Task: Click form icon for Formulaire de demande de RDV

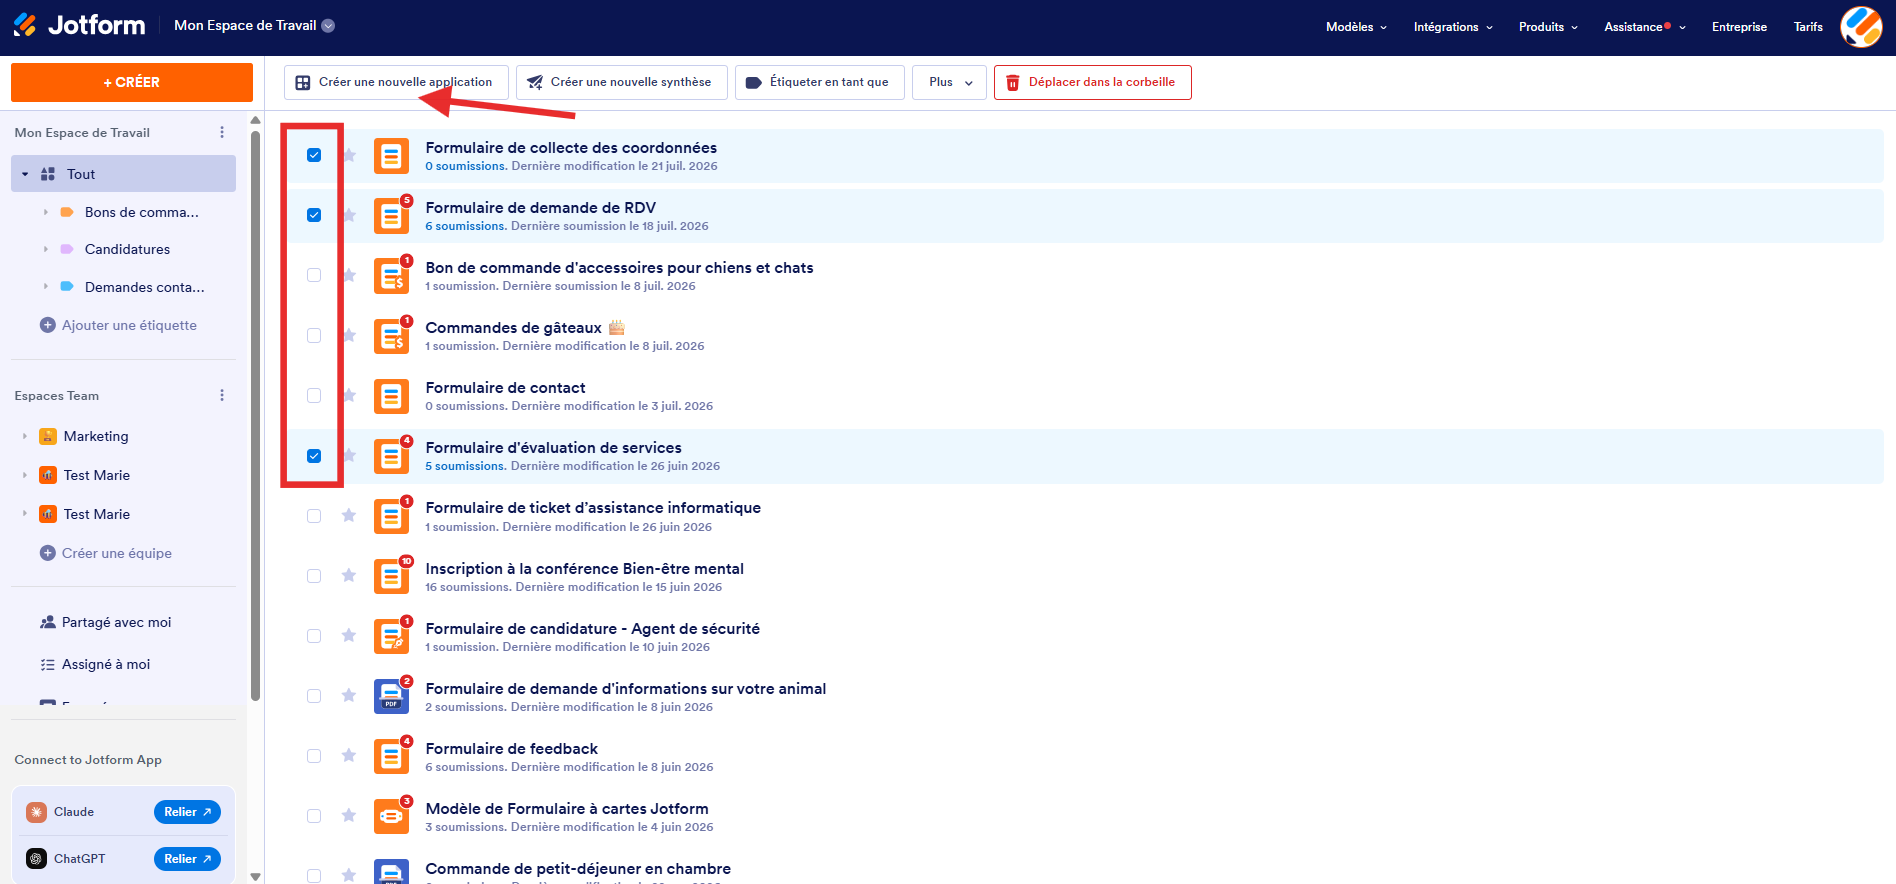Action: pyautogui.click(x=391, y=216)
